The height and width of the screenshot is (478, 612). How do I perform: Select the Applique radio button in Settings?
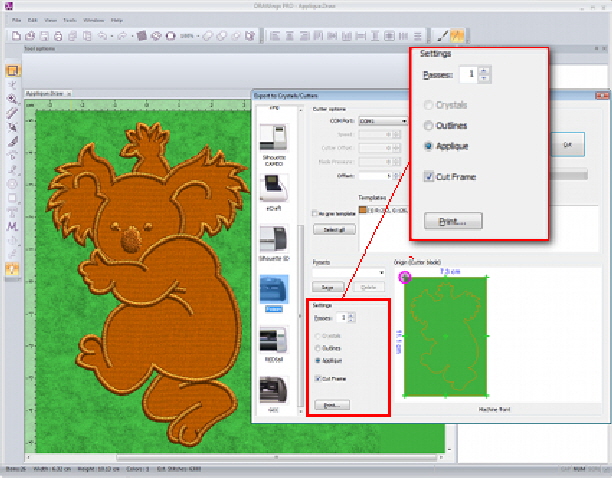318,361
